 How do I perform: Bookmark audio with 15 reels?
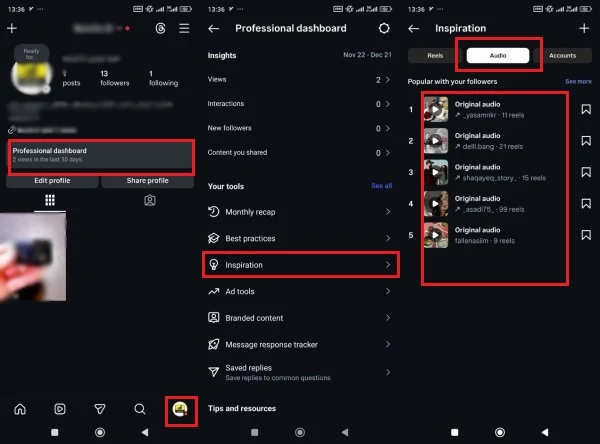coord(586,172)
